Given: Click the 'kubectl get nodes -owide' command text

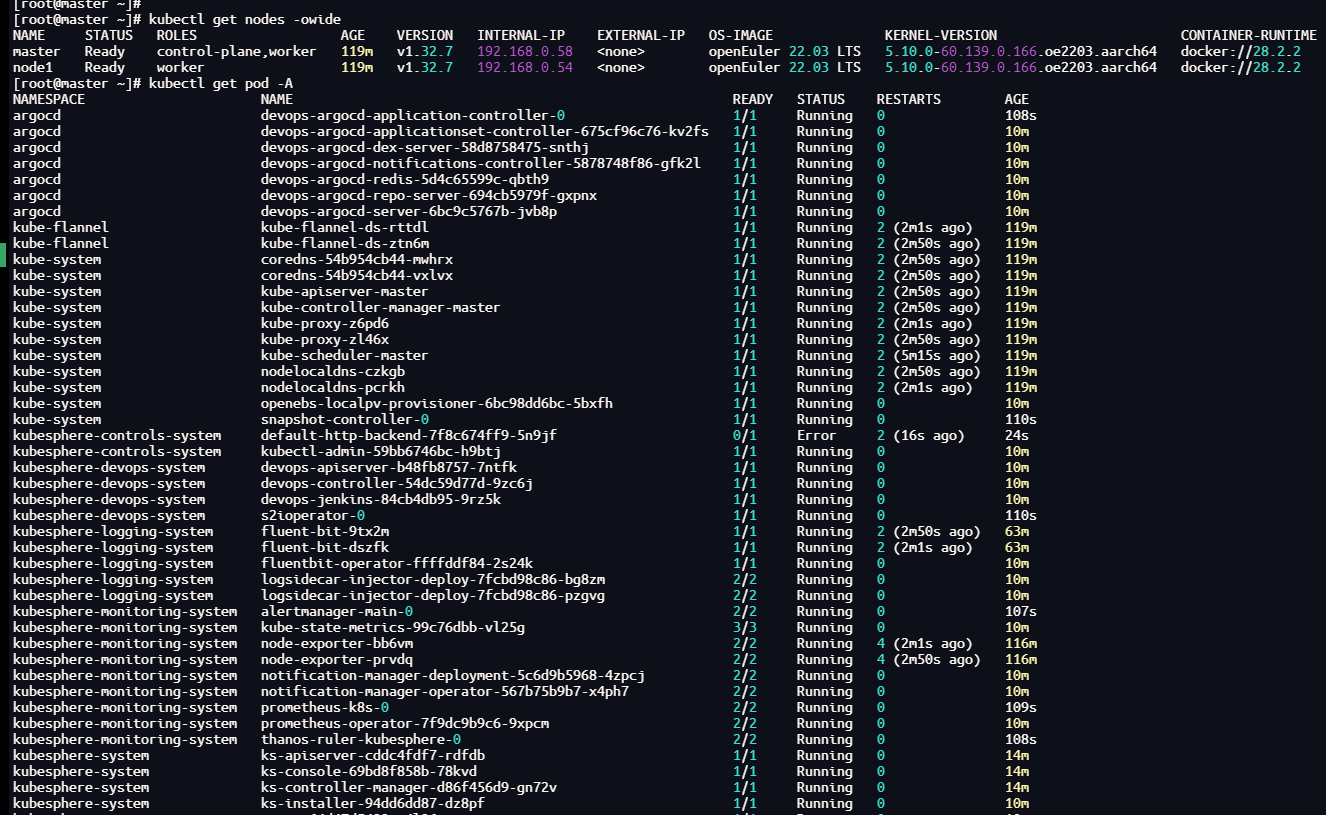Looking at the screenshot, I should pyautogui.click(x=245, y=20).
